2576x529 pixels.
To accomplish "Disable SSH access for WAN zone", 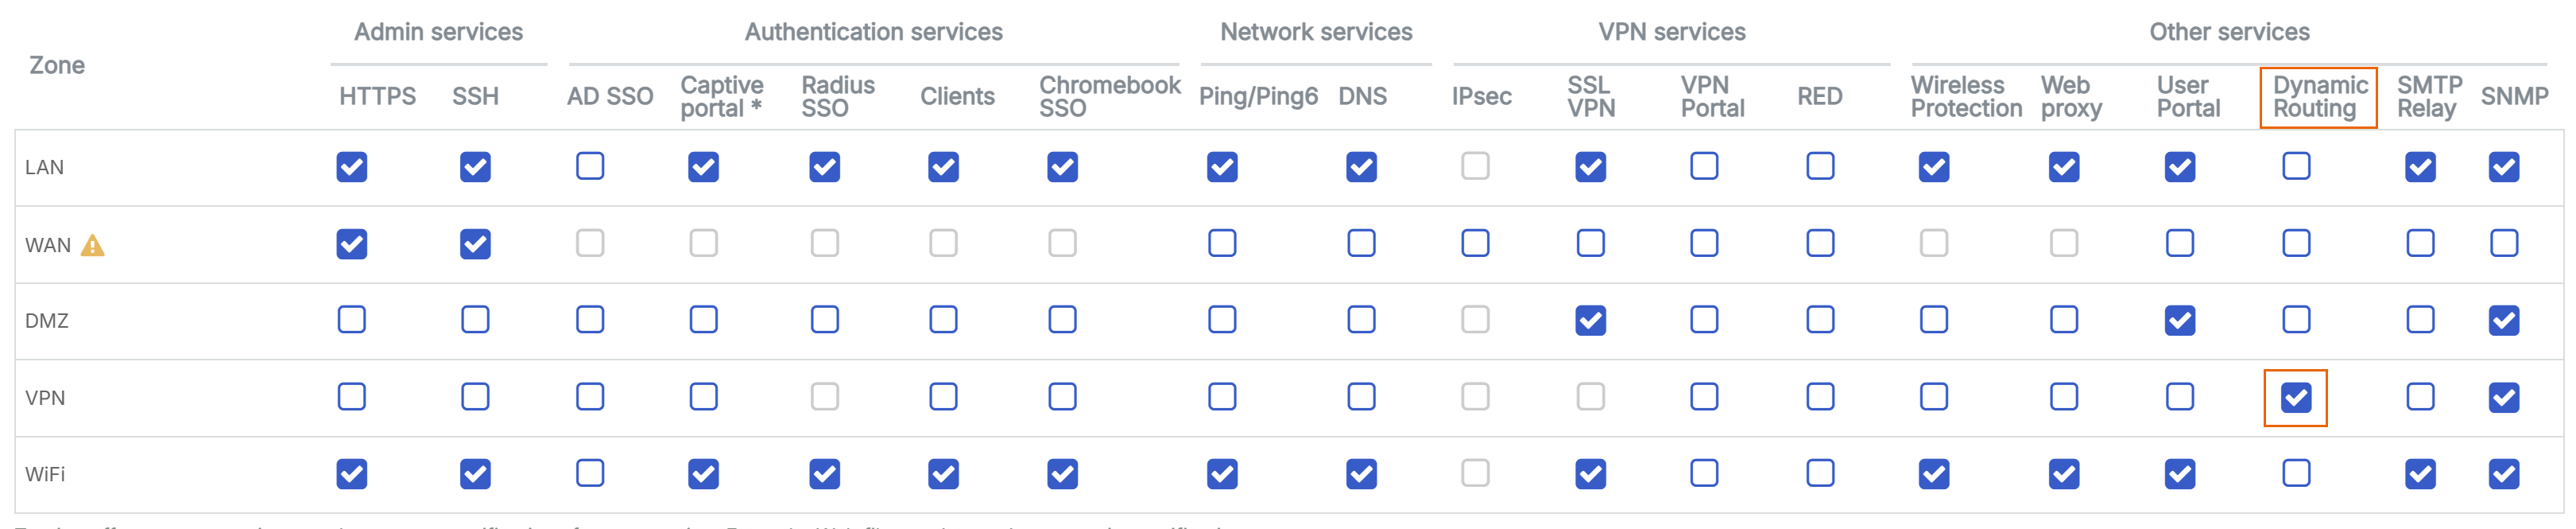I will point(475,244).
